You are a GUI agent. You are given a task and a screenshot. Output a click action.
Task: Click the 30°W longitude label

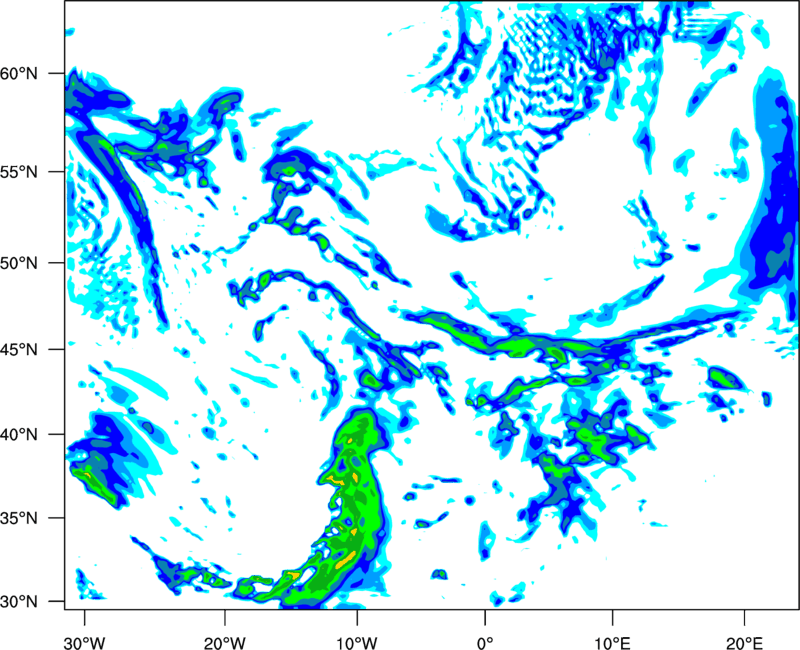[x=85, y=643]
